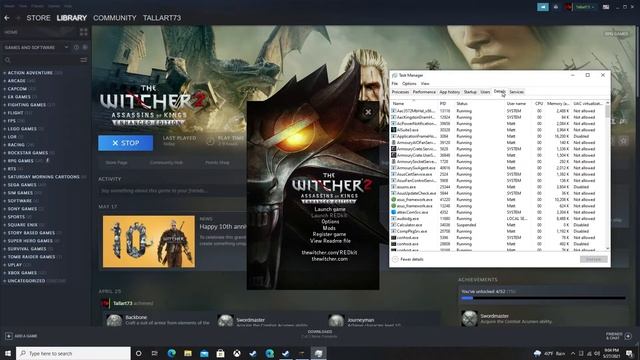The image size is (640, 360).
Task: Switch to Task Manager Performance tab
Action: point(424,92)
